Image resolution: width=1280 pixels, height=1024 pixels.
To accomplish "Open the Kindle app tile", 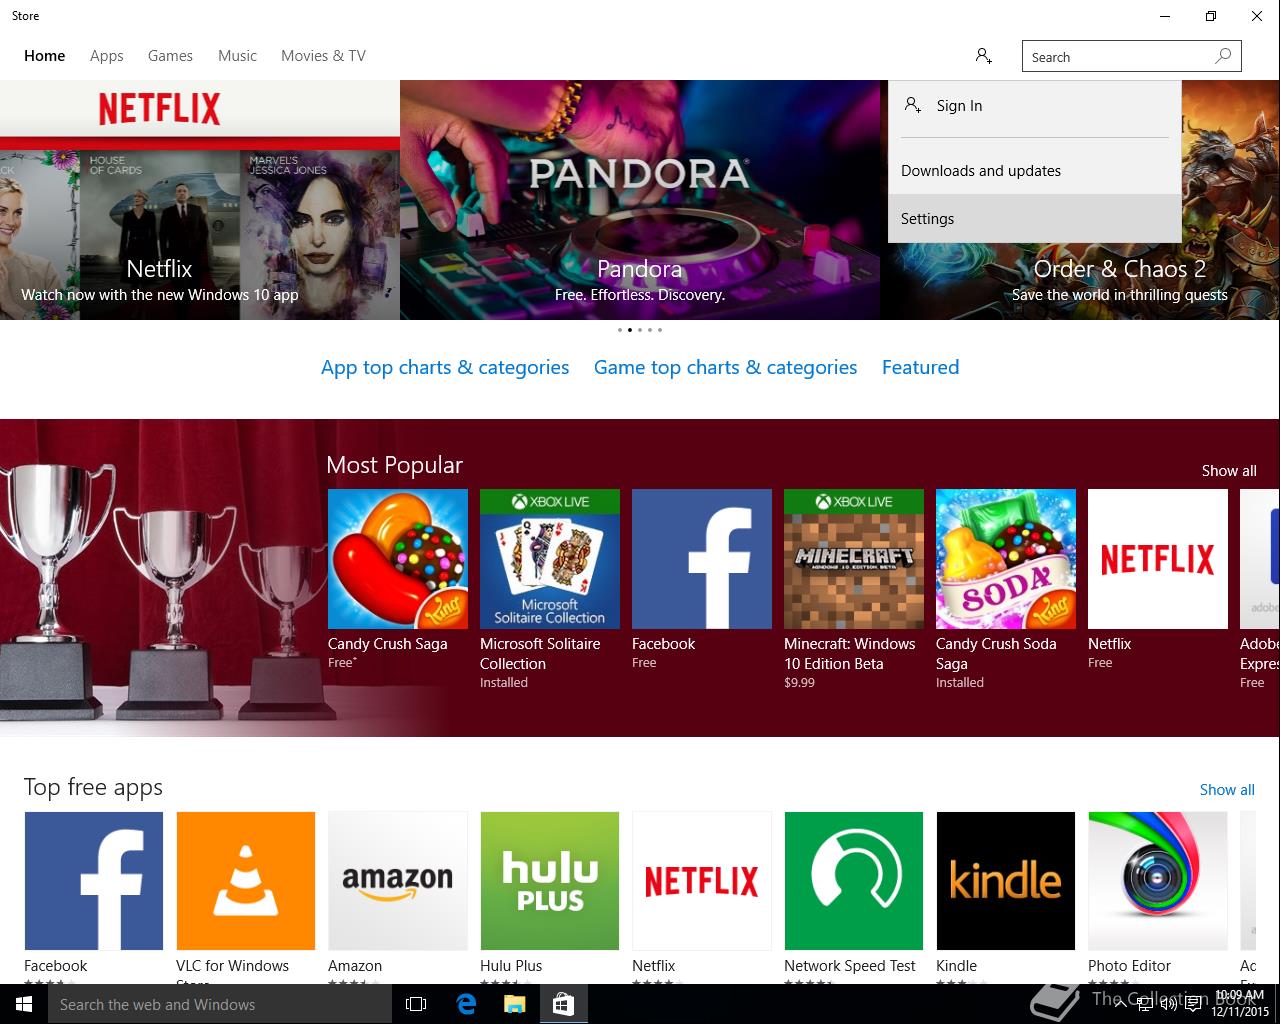I will tap(1005, 881).
